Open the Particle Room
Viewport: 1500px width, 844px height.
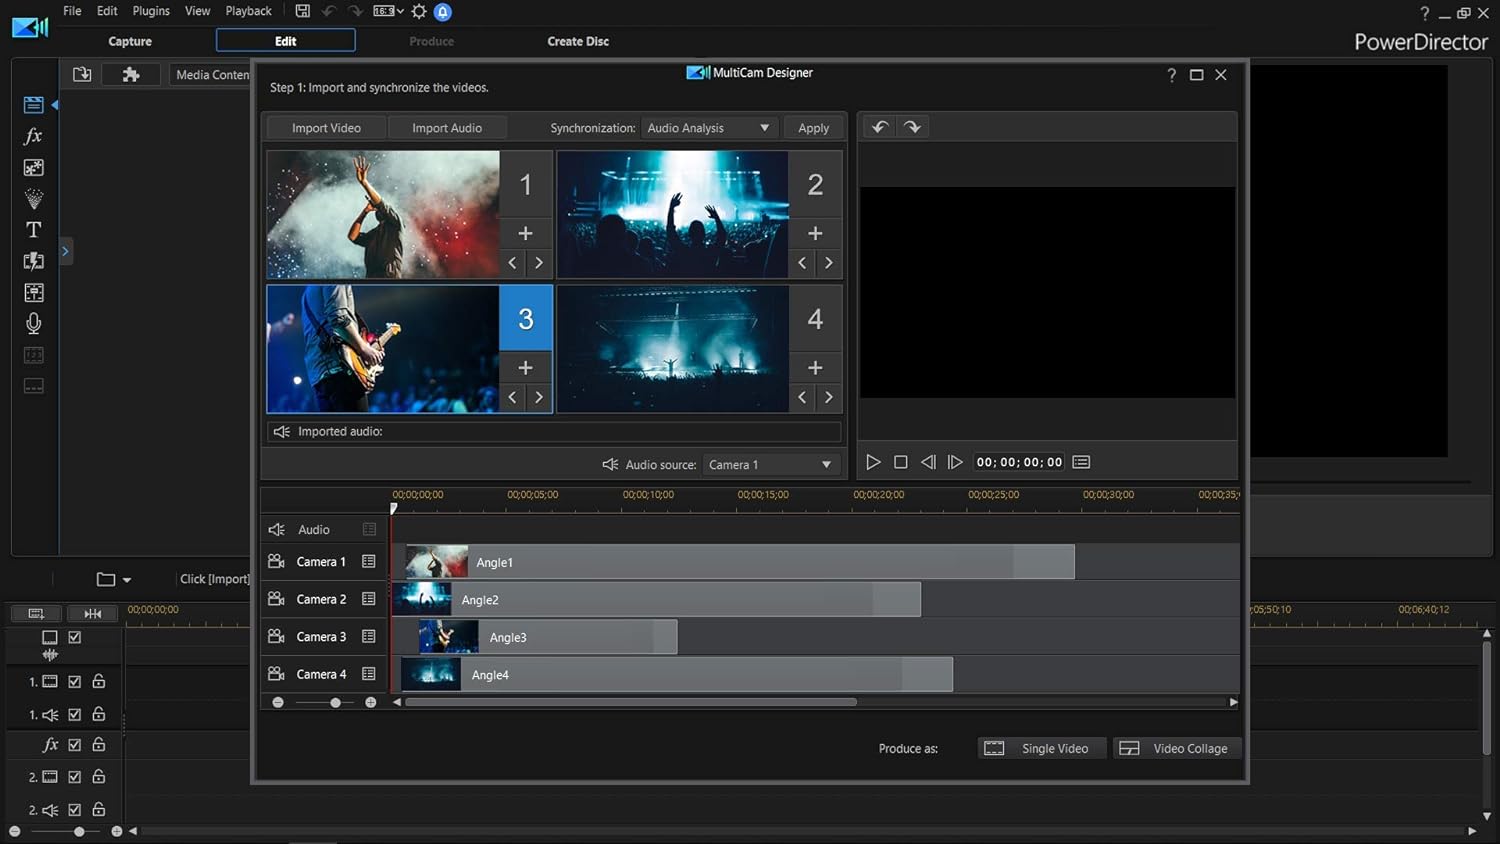point(33,198)
